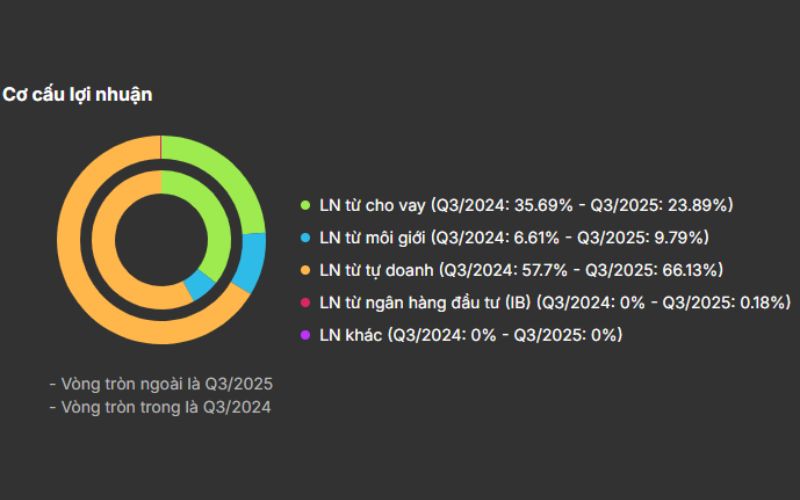The width and height of the screenshot is (800, 500).
Task: Click the blue legend dot for LN từ môi giới
Action: point(307,238)
